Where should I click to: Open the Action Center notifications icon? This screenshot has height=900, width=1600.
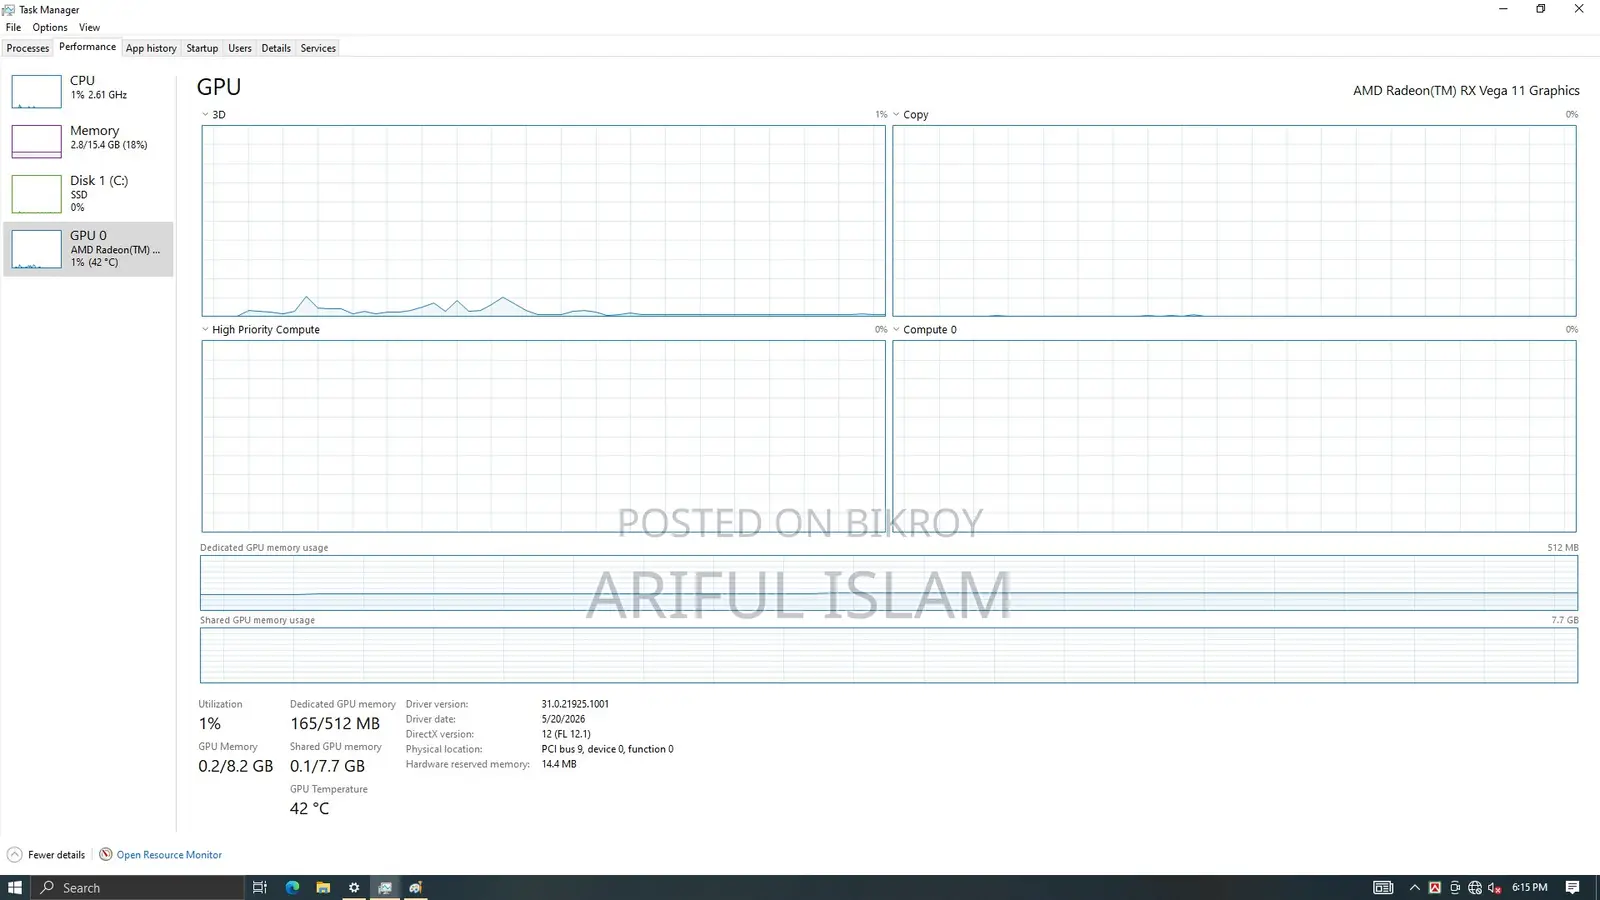(x=1572, y=887)
